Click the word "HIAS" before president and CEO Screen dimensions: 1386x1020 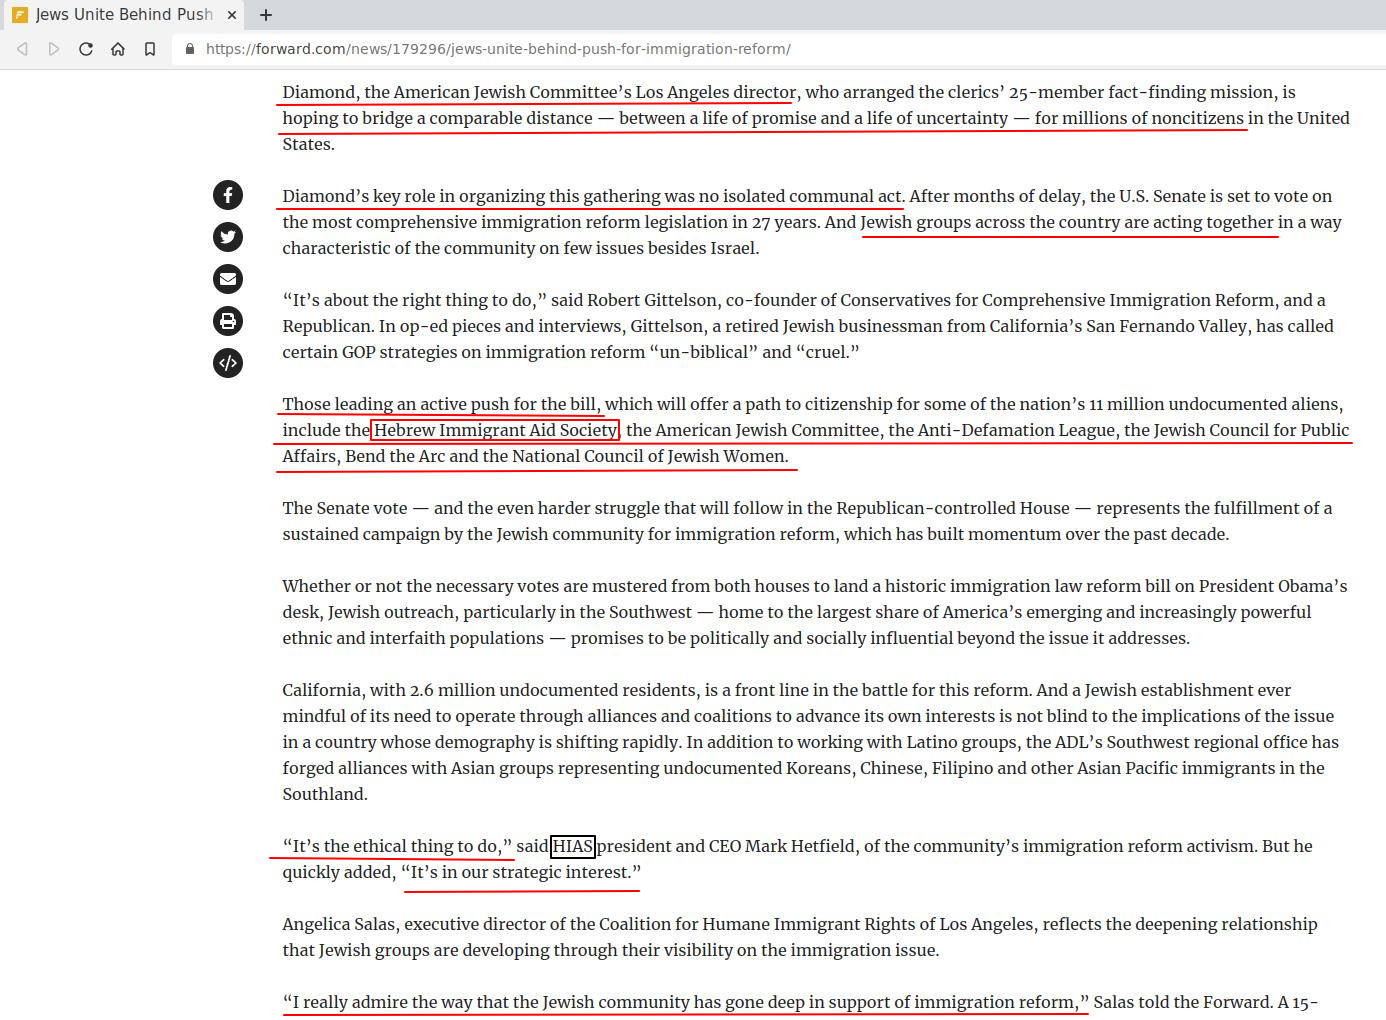coord(573,846)
